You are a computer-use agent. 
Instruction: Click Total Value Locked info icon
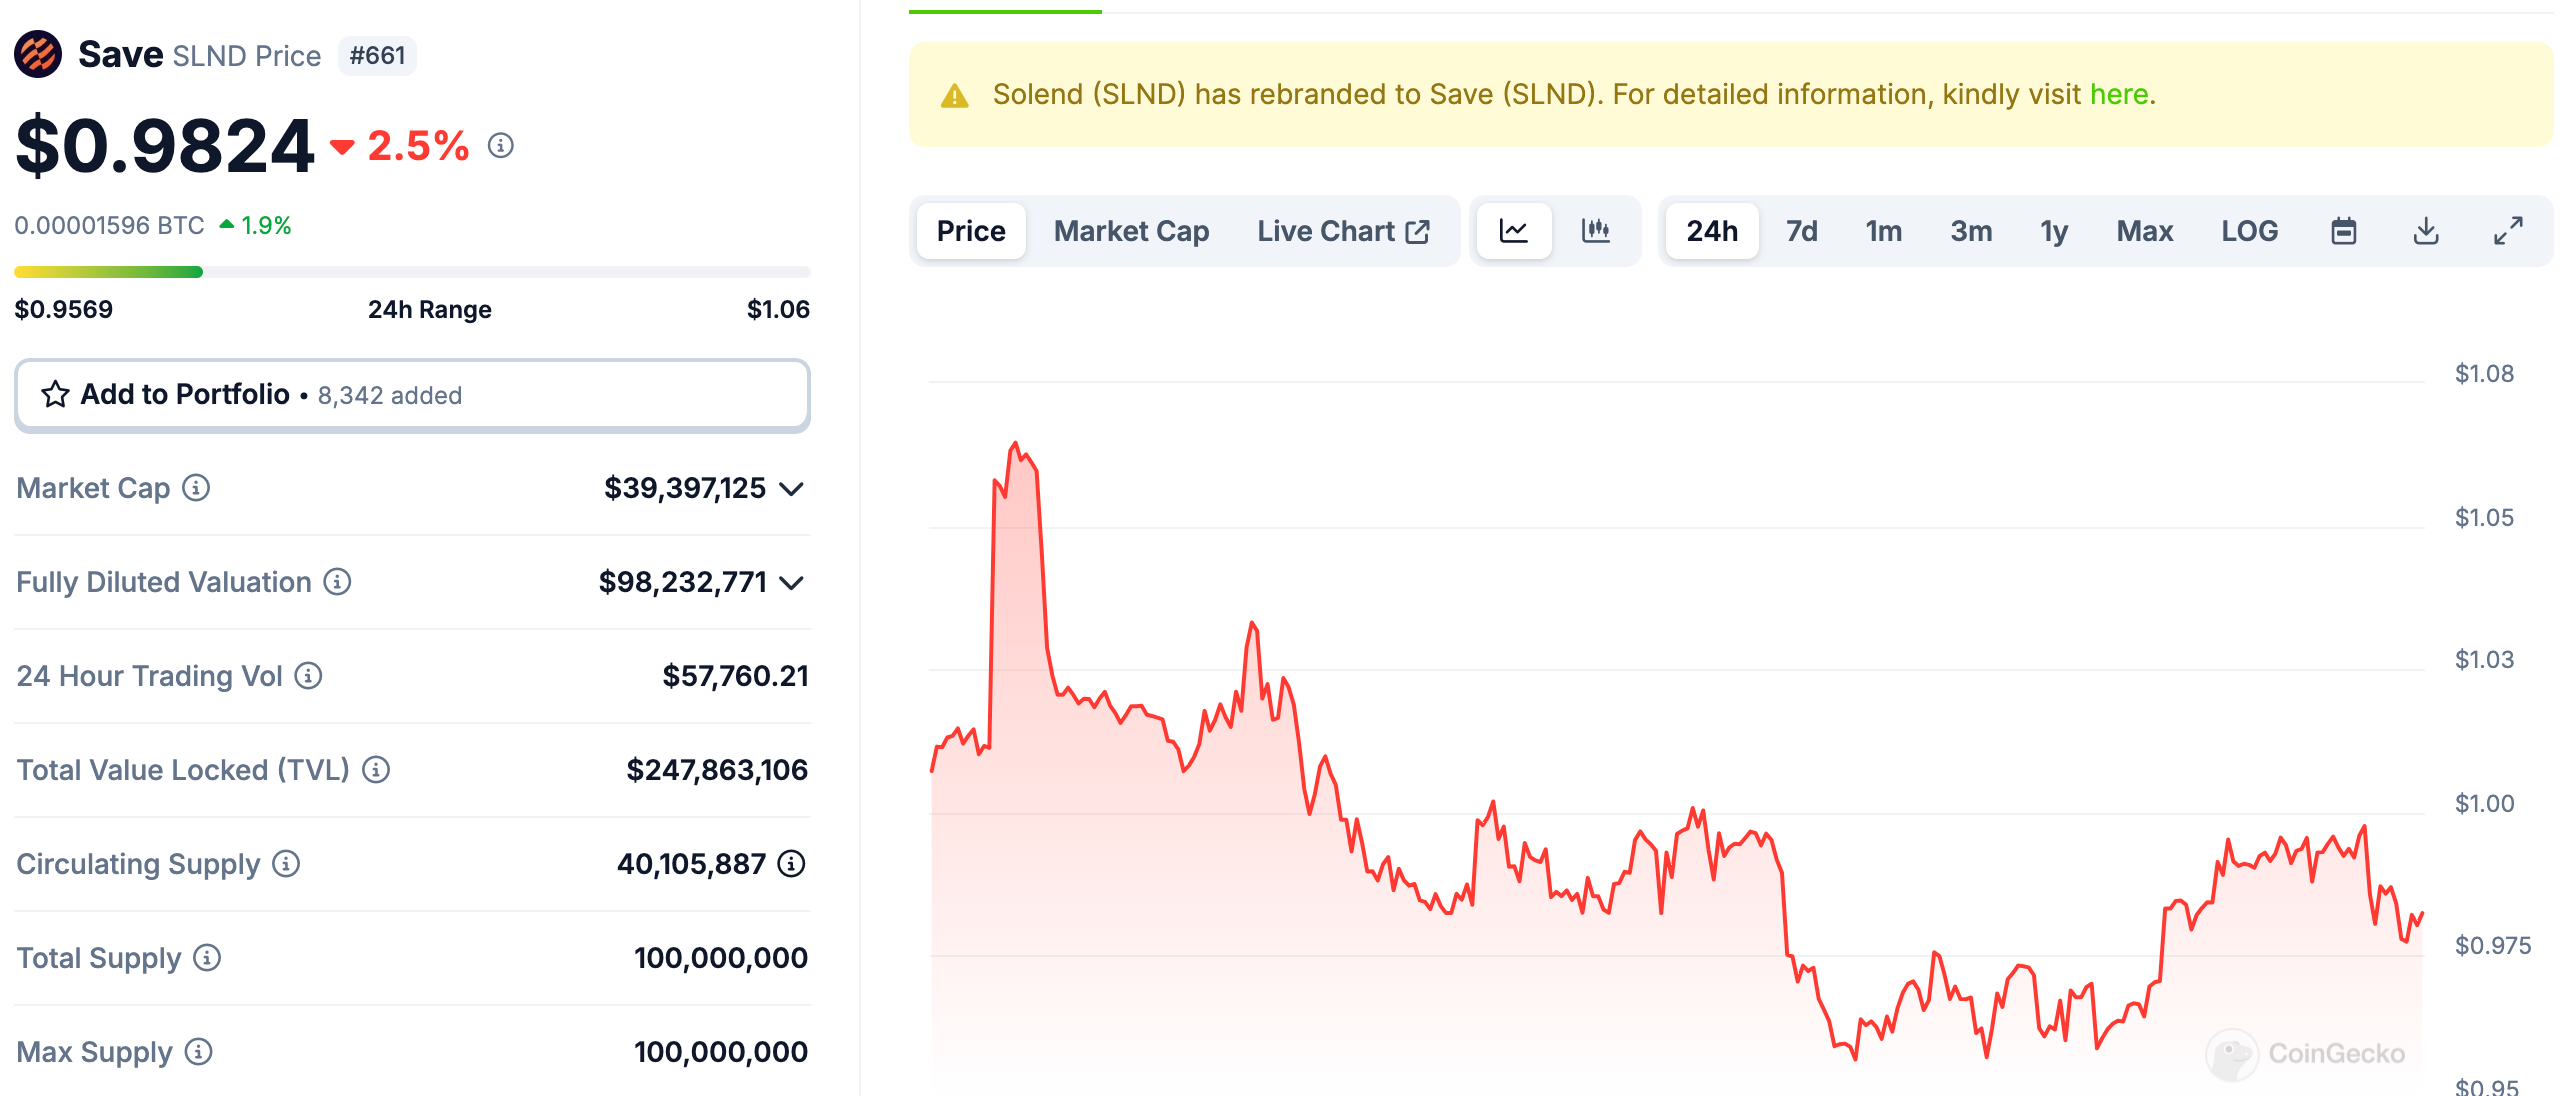[x=376, y=770]
